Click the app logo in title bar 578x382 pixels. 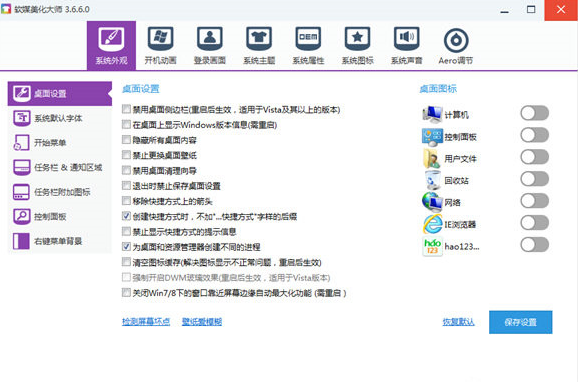6,9
